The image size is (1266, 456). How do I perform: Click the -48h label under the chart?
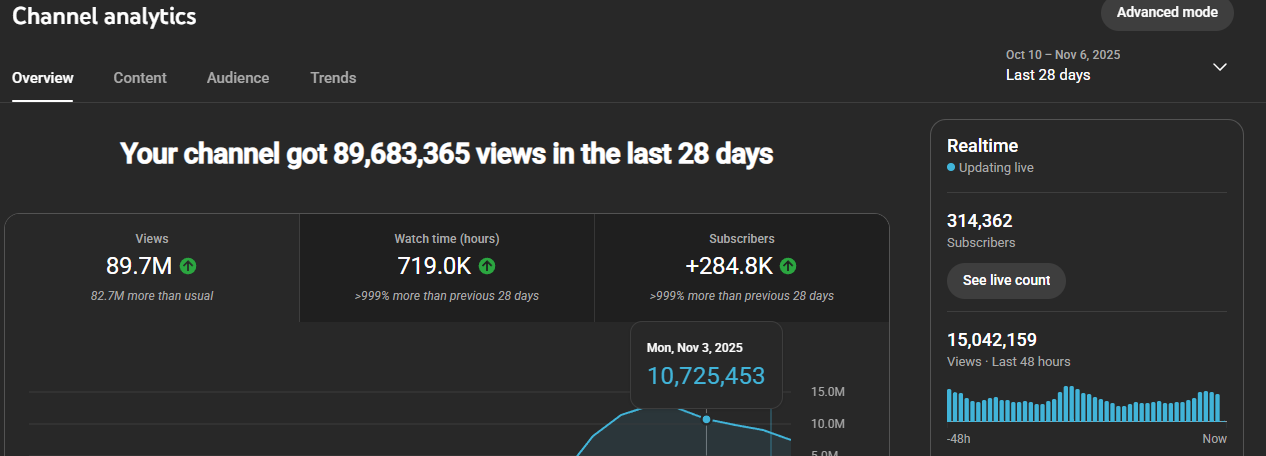pyautogui.click(x=958, y=439)
